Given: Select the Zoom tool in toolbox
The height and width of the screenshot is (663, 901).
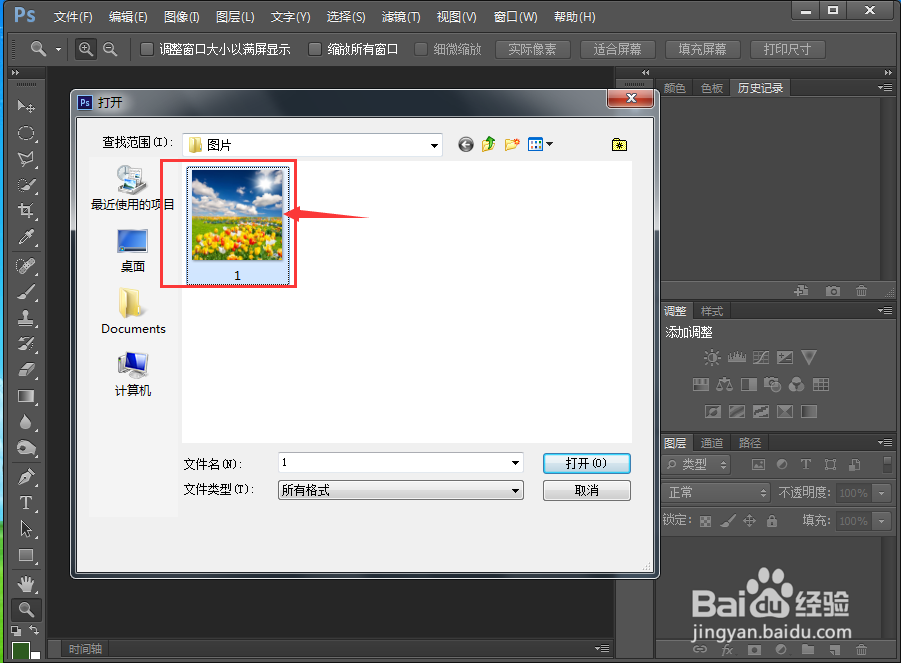Looking at the screenshot, I should coord(26,609).
